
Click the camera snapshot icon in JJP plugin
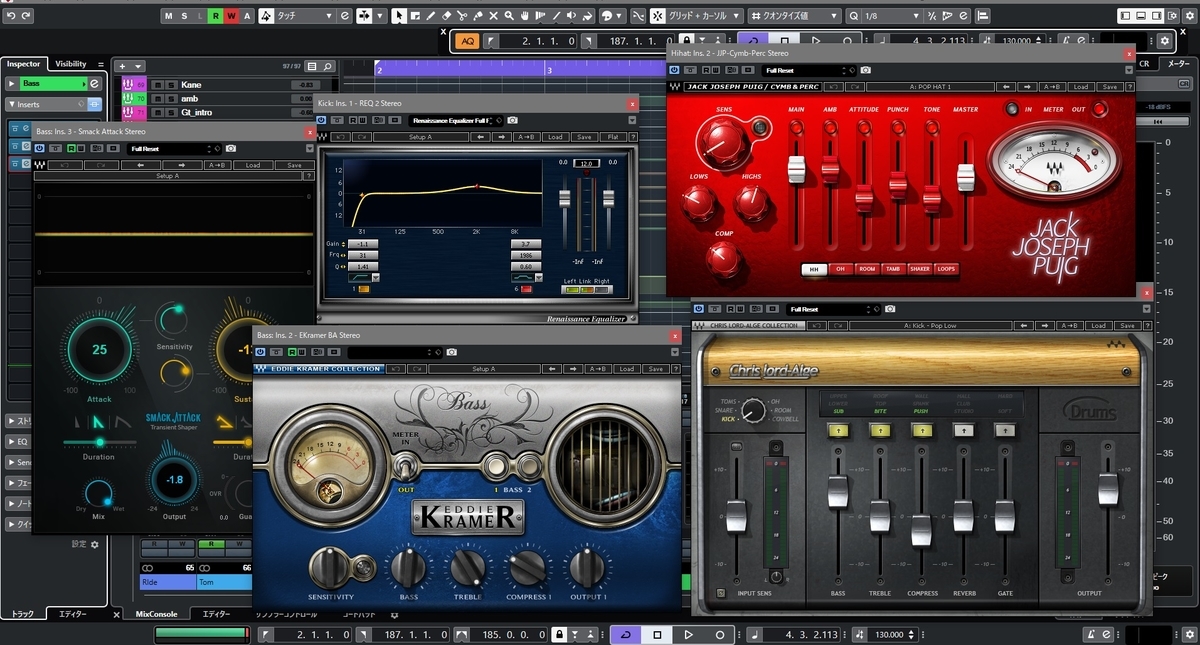click(865, 70)
